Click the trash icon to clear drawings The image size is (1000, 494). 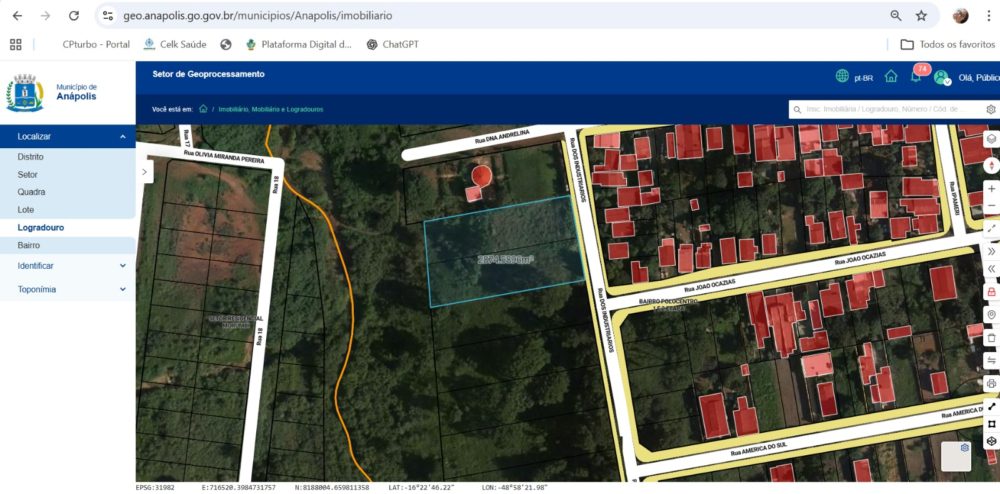pyautogui.click(x=991, y=338)
